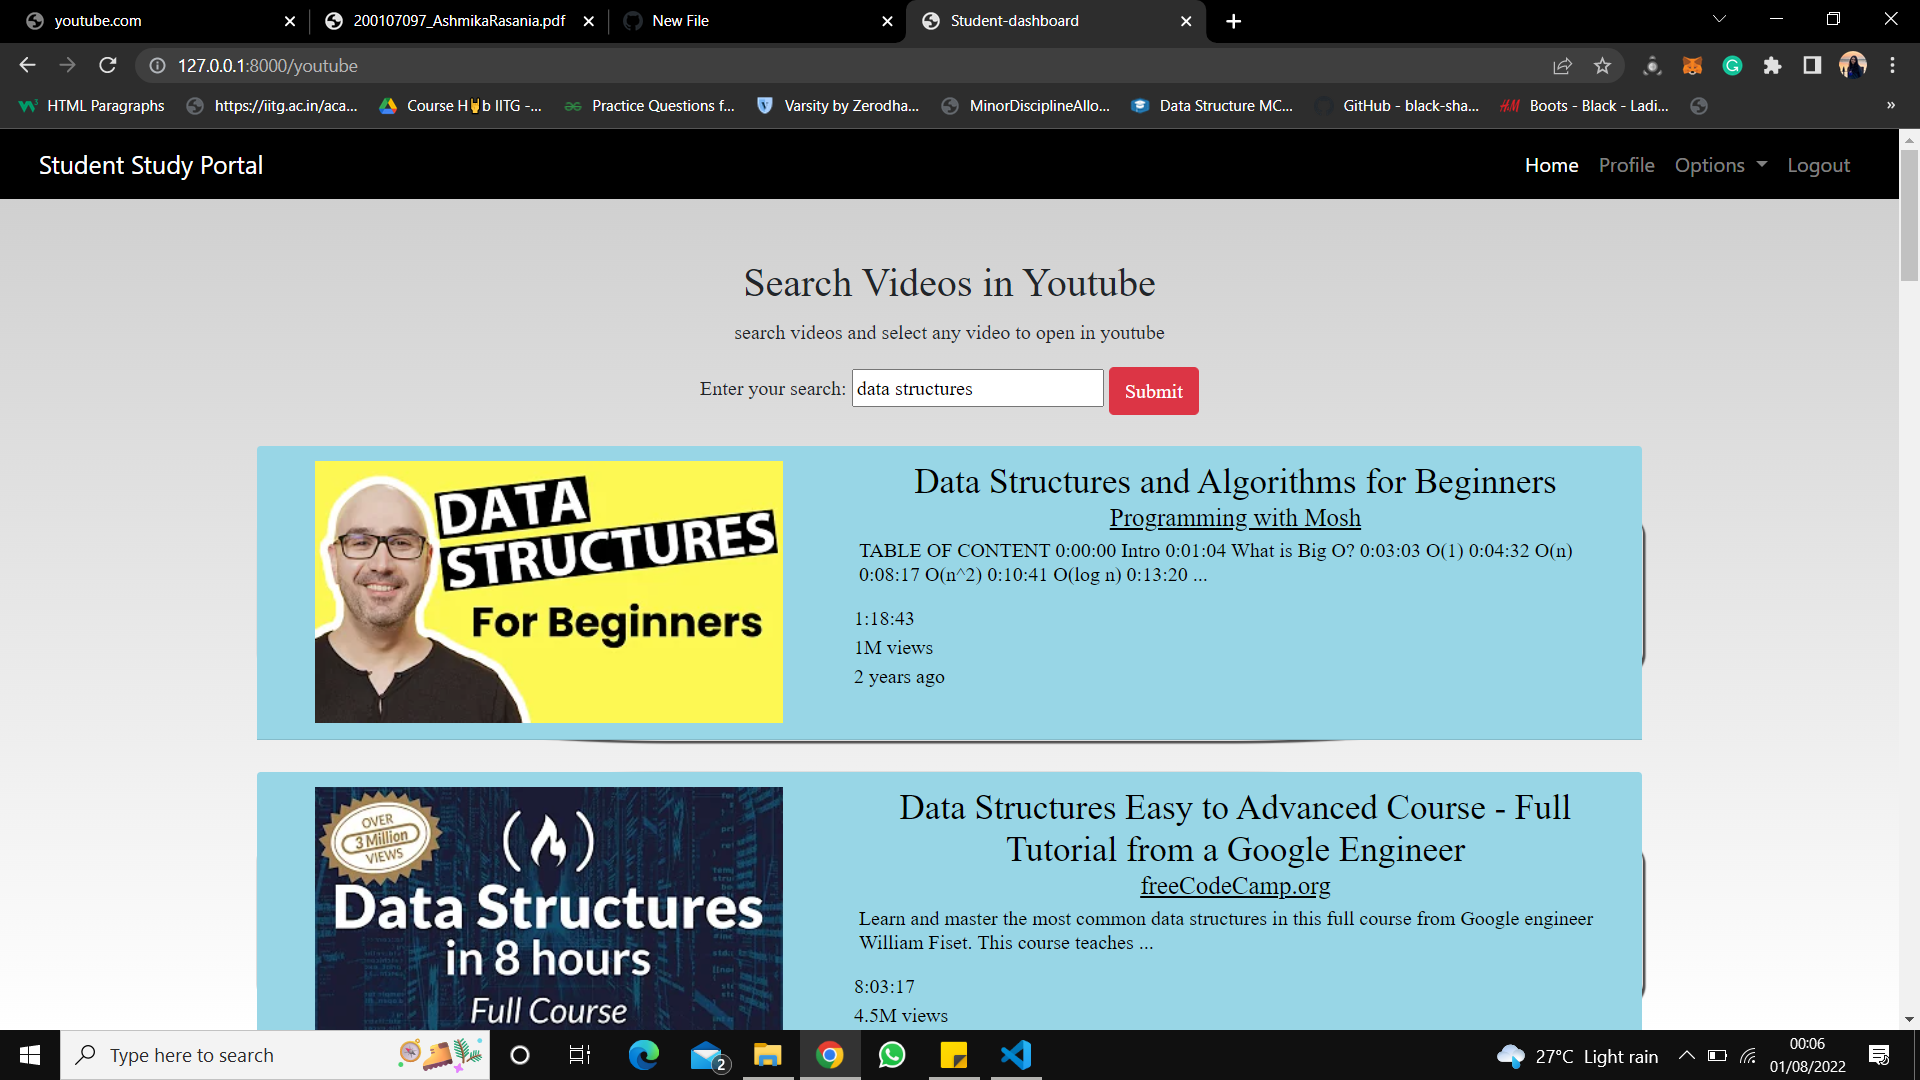Screen dimensions: 1920x1080
Task: Open the Grammarly extension icon
Action: coord(1732,65)
